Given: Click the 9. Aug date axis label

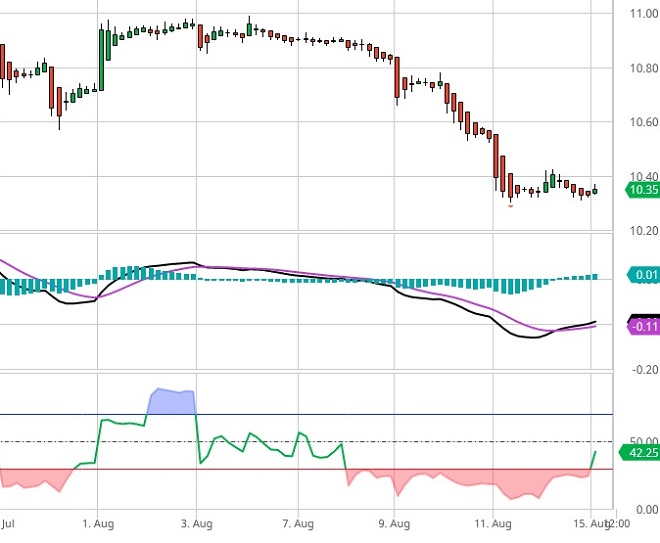Looking at the screenshot, I should tap(394, 524).
